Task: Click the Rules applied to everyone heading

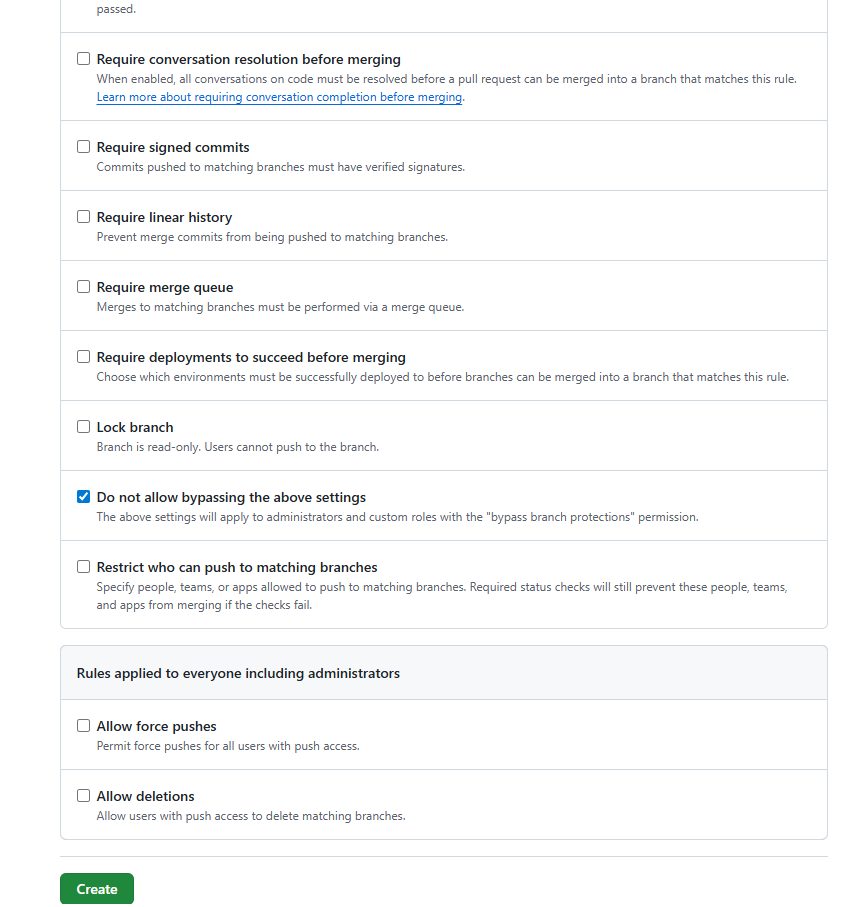Action: point(238,674)
